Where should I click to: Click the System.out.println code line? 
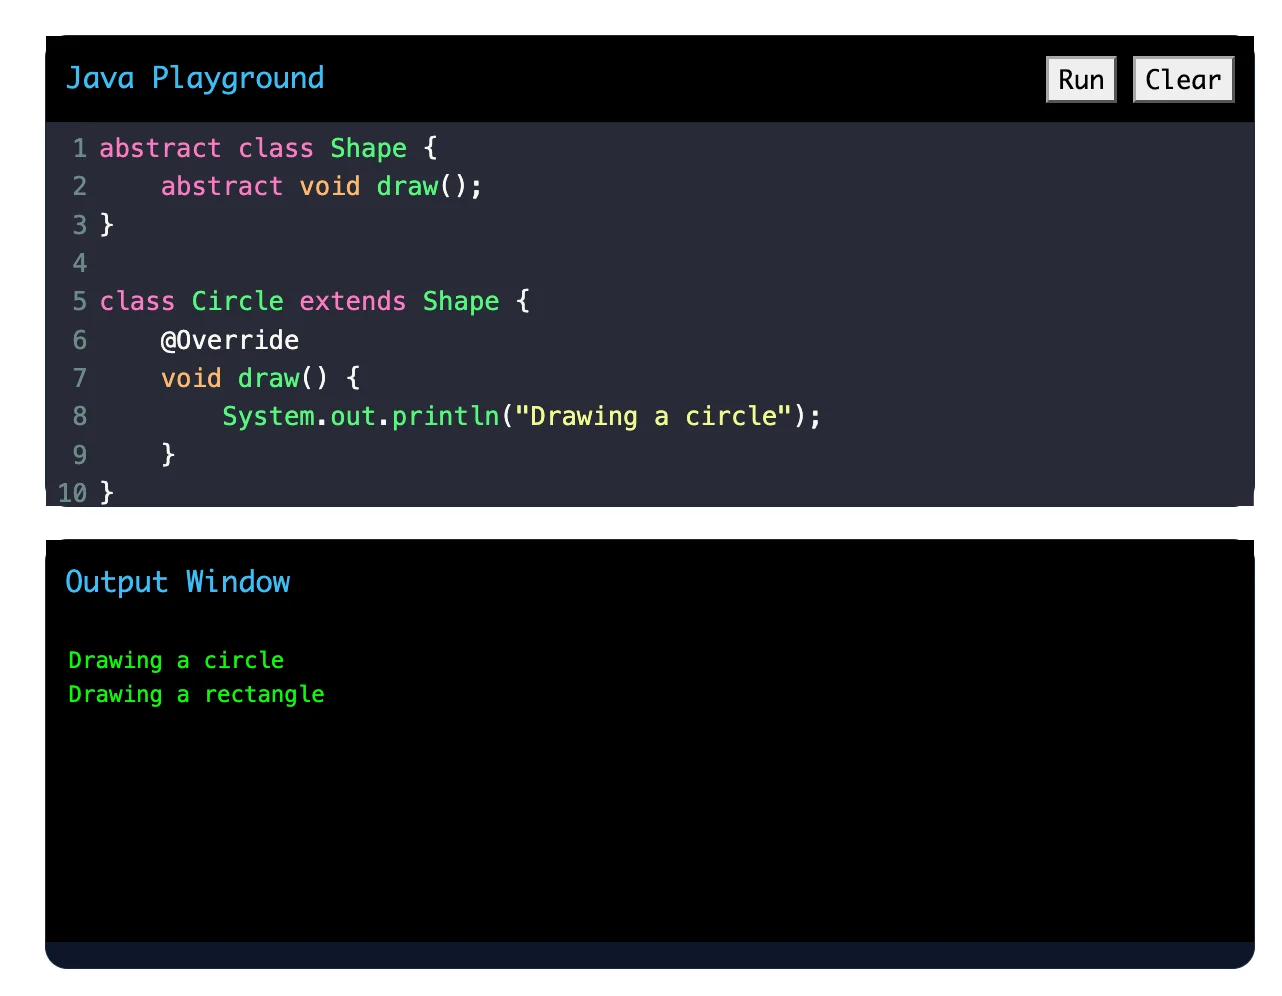pyautogui.click(x=522, y=416)
